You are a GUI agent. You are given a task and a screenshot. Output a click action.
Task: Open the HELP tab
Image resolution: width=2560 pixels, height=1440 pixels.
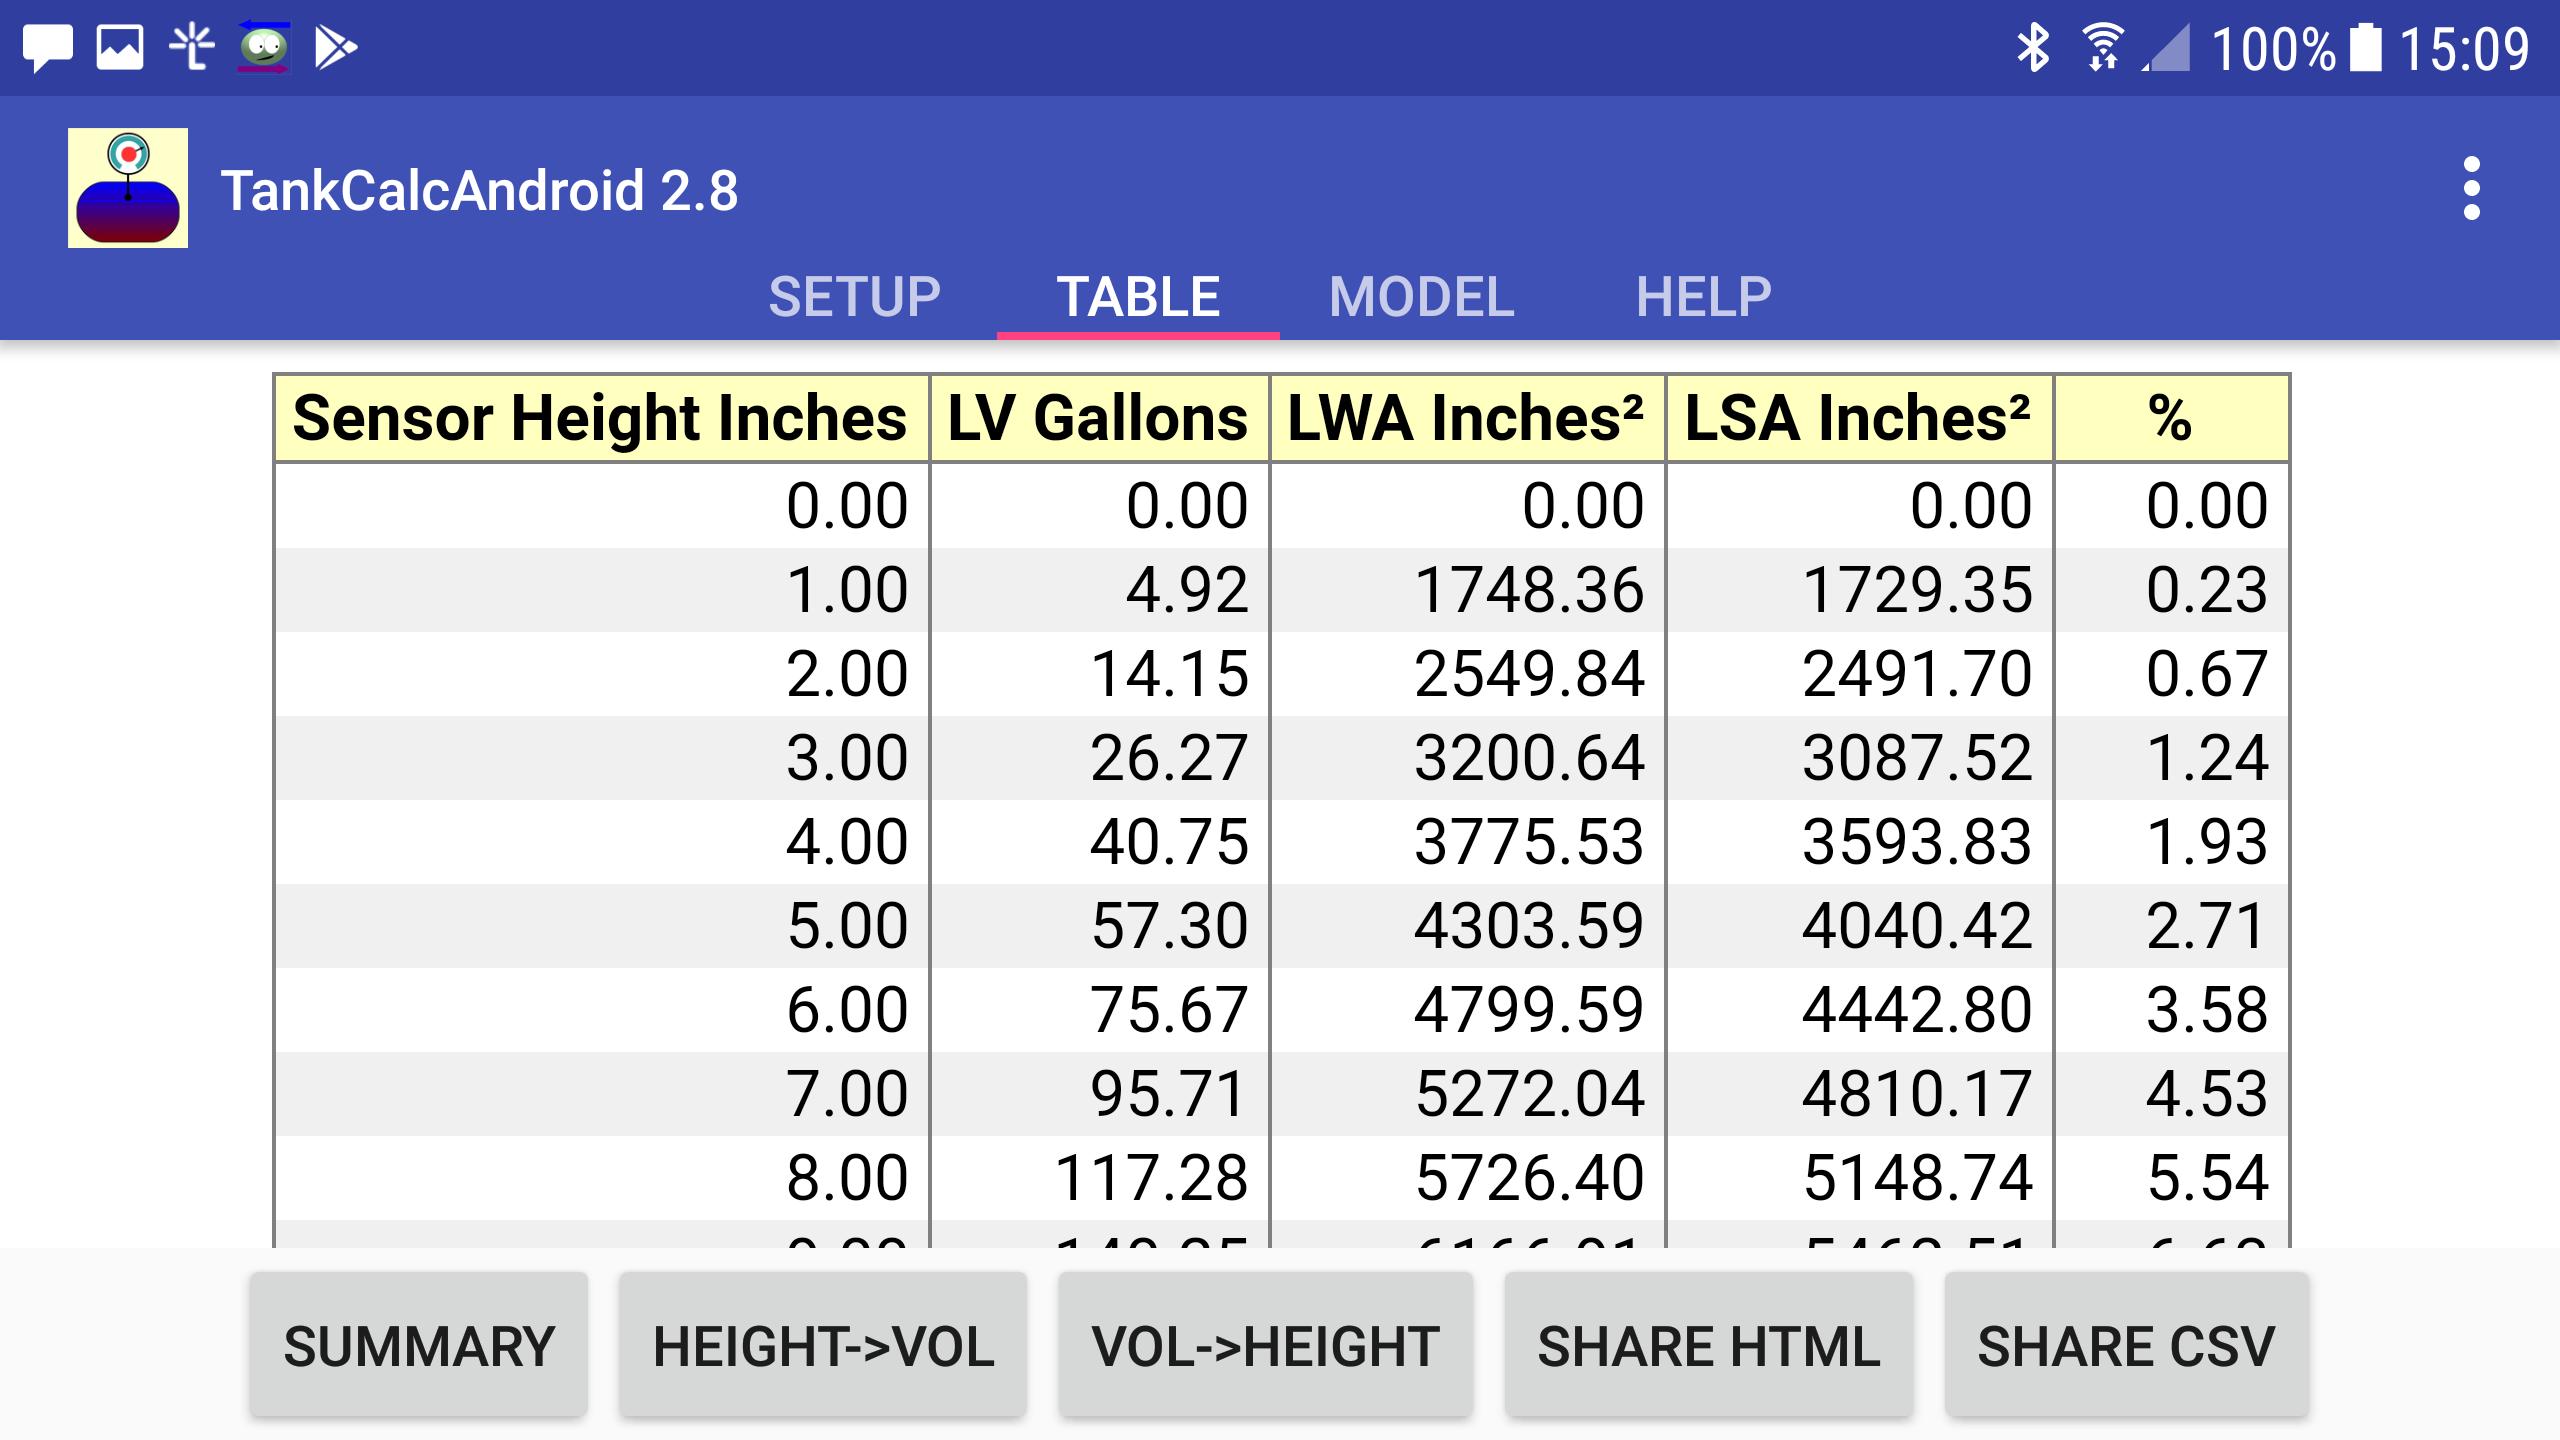click(1703, 297)
